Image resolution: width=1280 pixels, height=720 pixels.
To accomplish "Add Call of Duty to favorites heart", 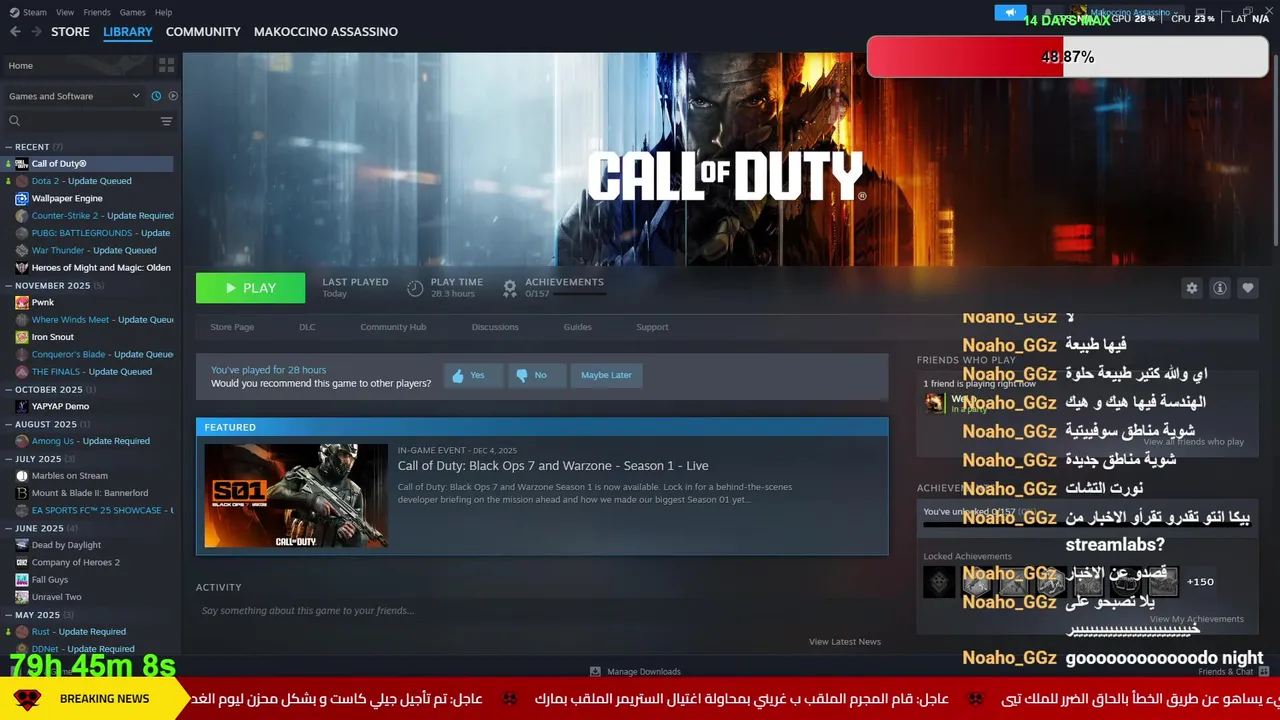I will 1247,288.
